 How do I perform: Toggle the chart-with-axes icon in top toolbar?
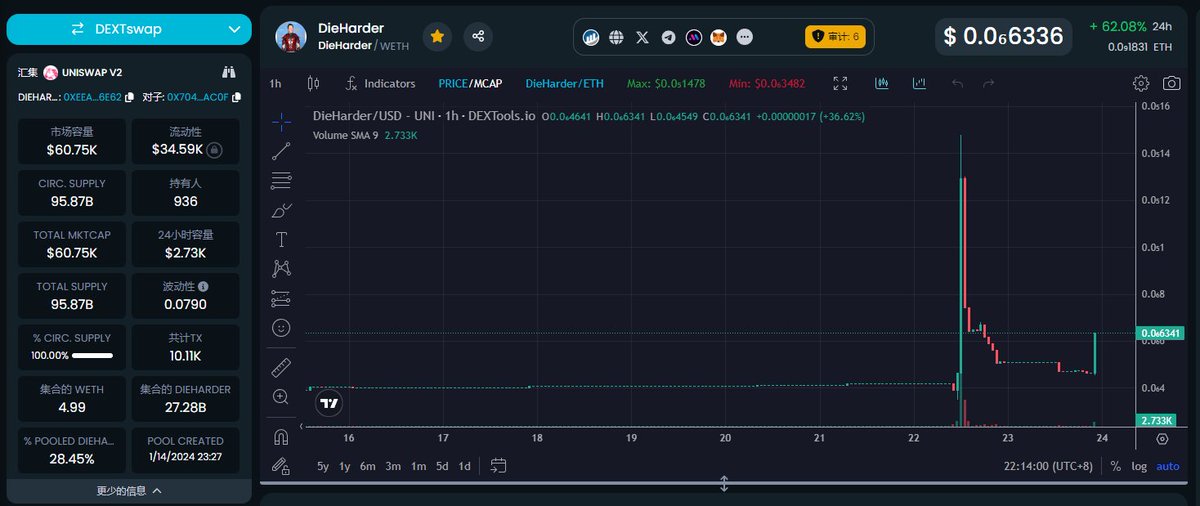tap(919, 84)
